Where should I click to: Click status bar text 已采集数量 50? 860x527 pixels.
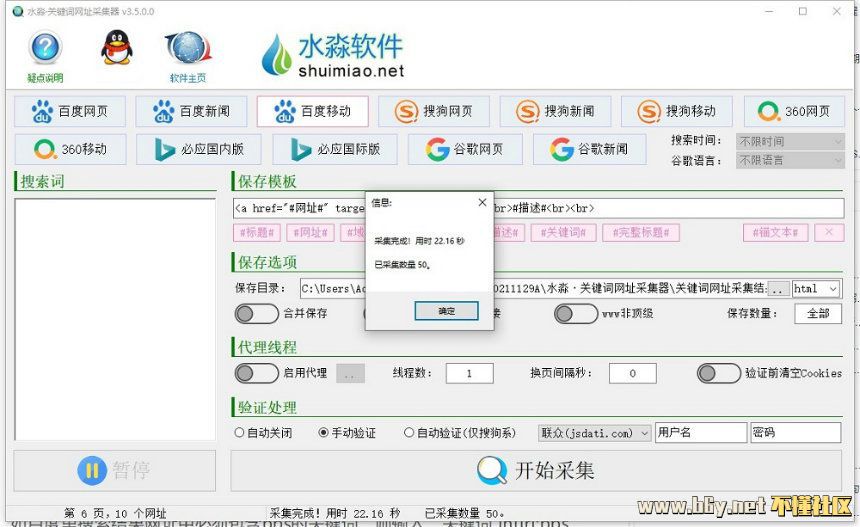[x=465, y=513]
